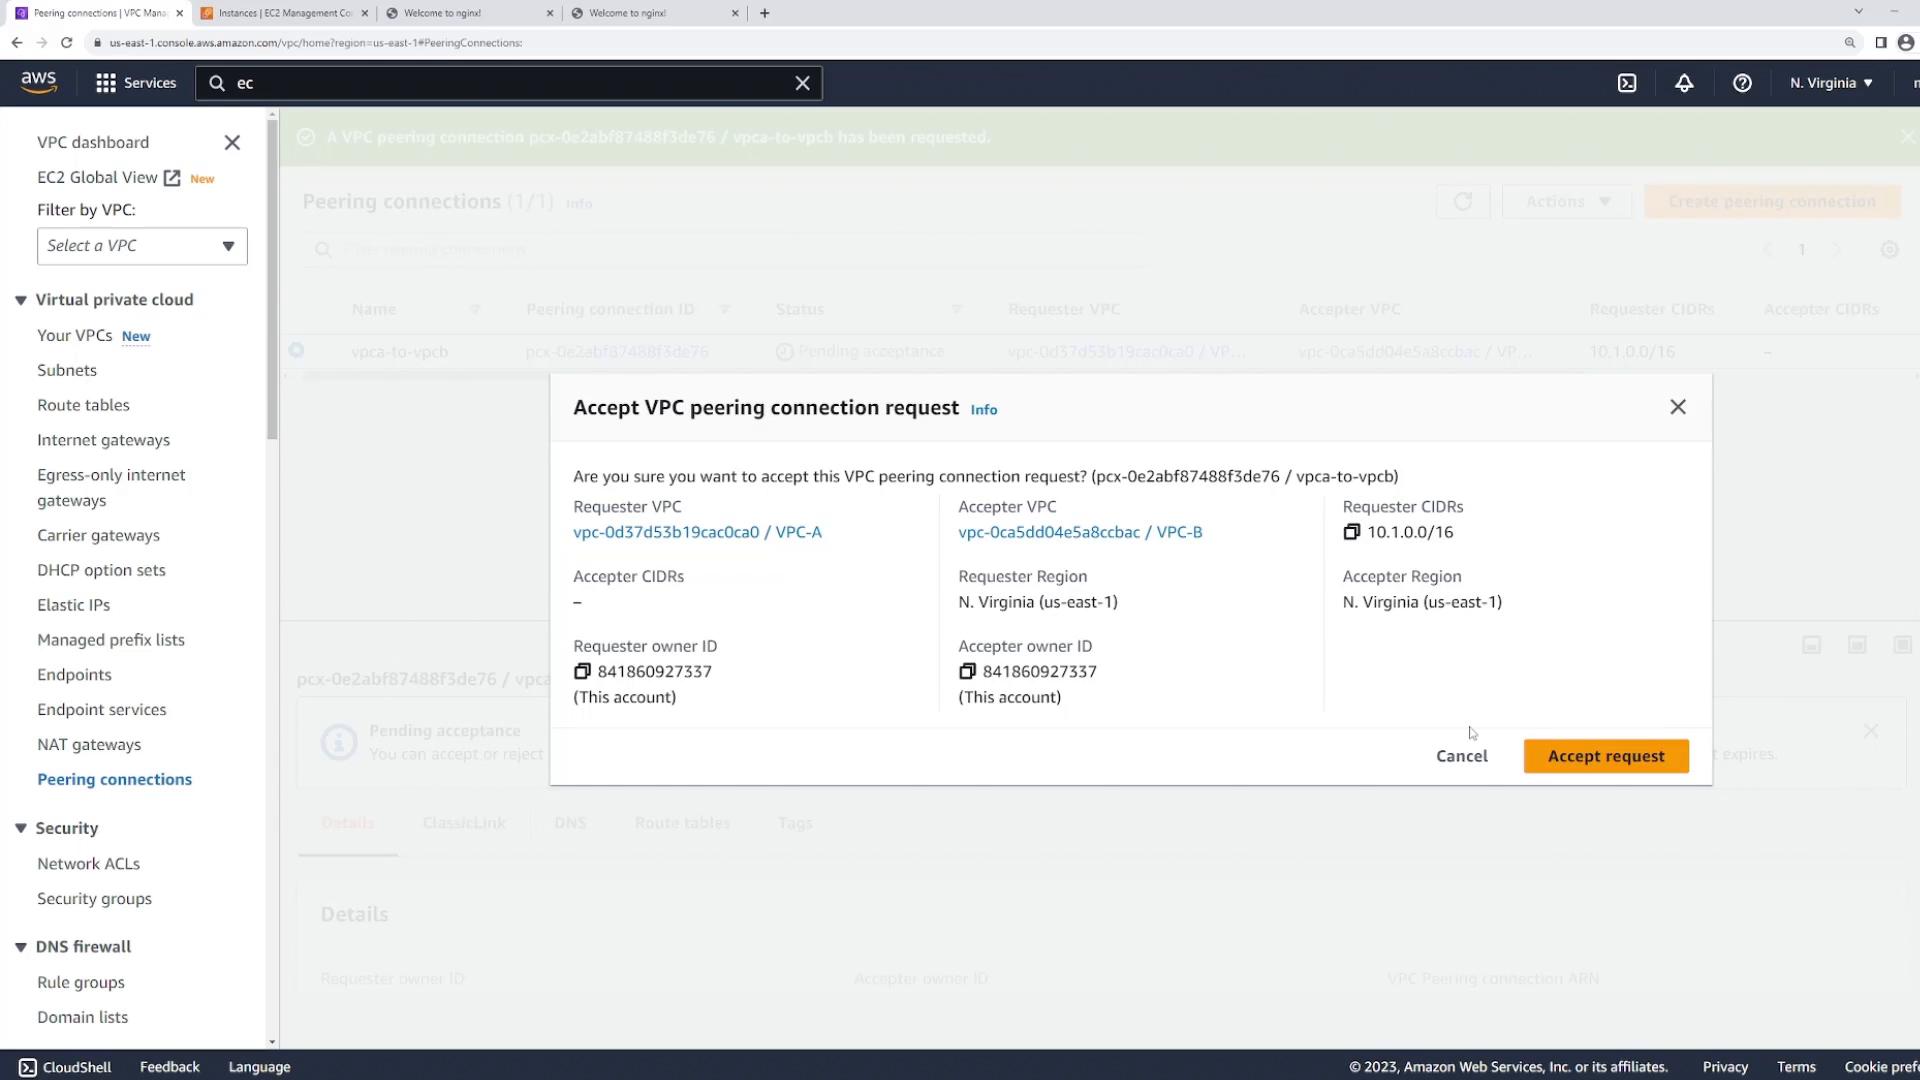Open Your VPCs in sidebar
This screenshot has height=1080, width=1920.
(x=74, y=335)
